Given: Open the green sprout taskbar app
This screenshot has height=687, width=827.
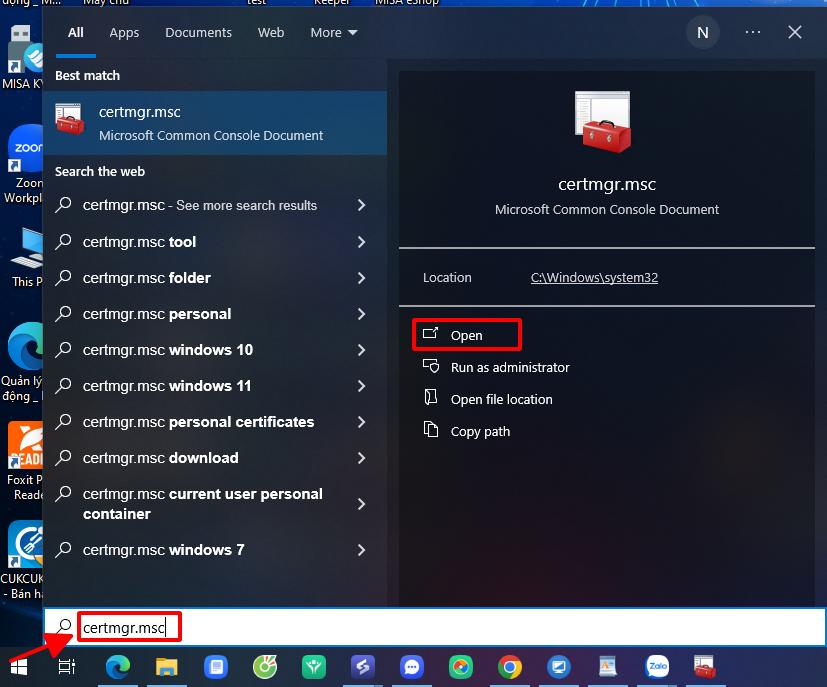Looking at the screenshot, I should tap(314, 667).
